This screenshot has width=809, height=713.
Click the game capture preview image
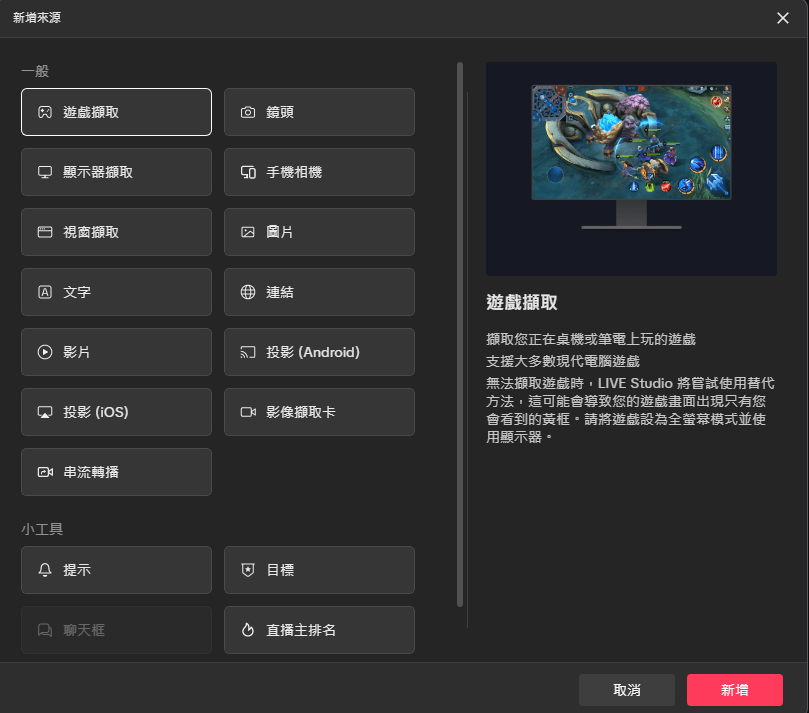(x=631, y=169)
